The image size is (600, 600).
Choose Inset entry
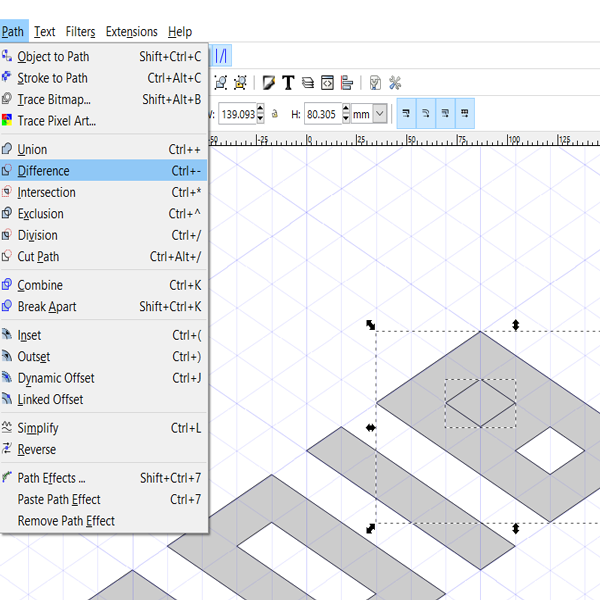click(103, 335)
